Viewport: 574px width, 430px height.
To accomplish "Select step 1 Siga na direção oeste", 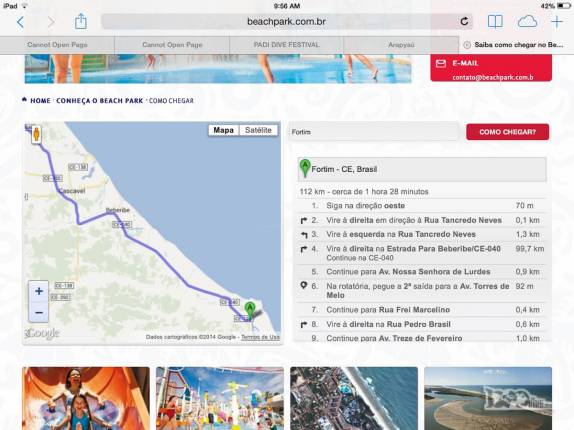I will click(x=421, y=206).
